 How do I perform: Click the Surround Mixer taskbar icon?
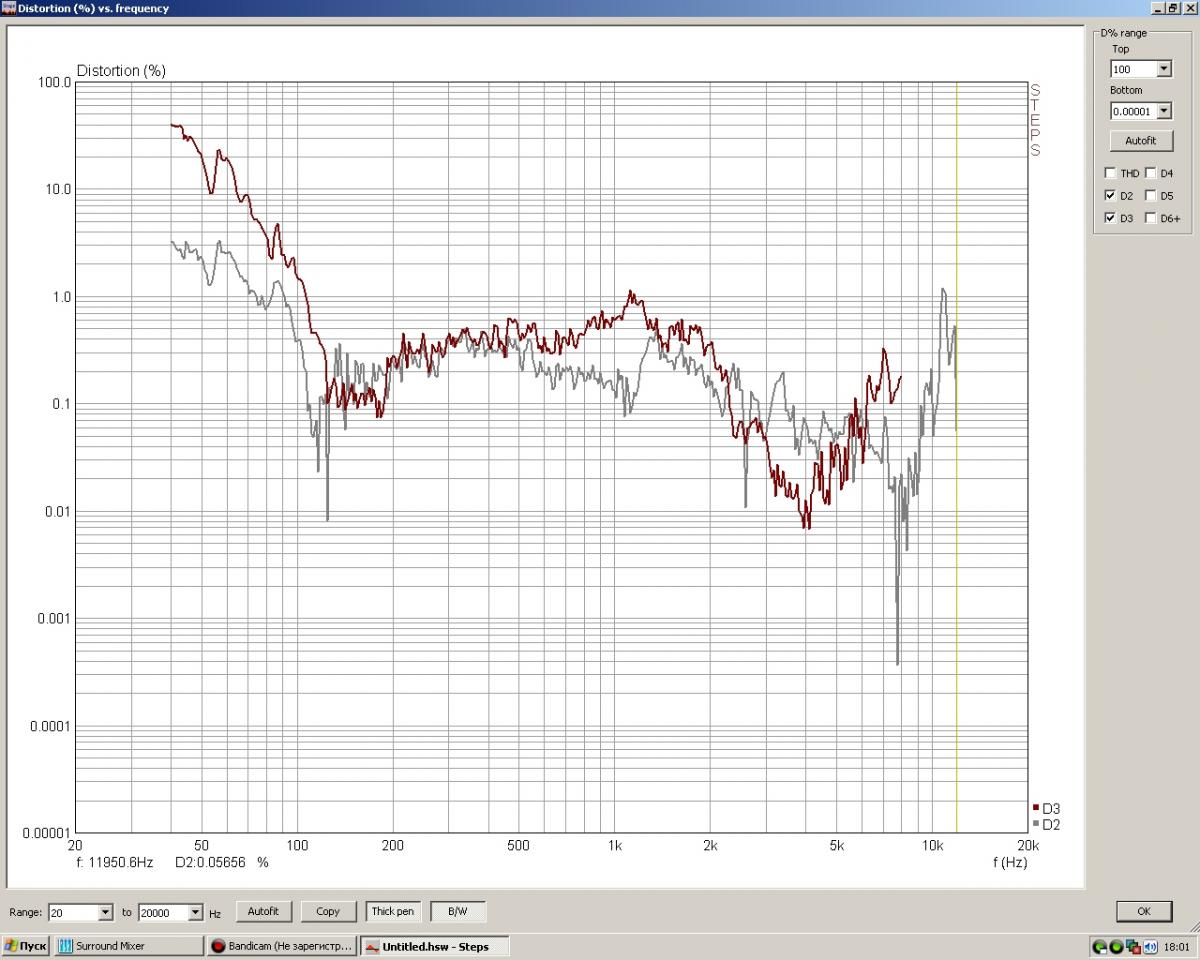pos(66,946)
